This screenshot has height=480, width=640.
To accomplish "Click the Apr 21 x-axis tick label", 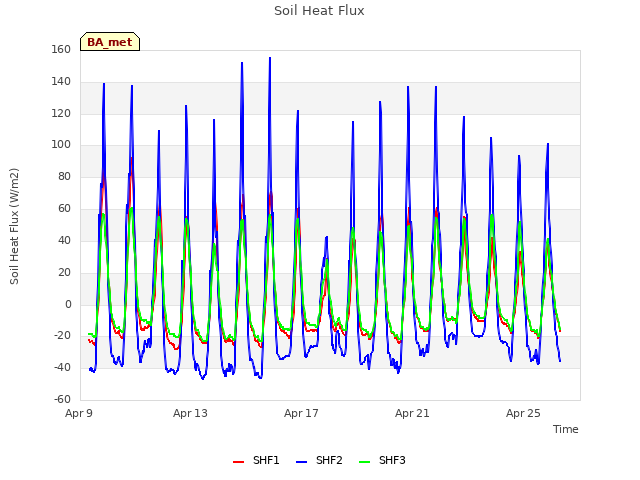I will tap(412, 413).
